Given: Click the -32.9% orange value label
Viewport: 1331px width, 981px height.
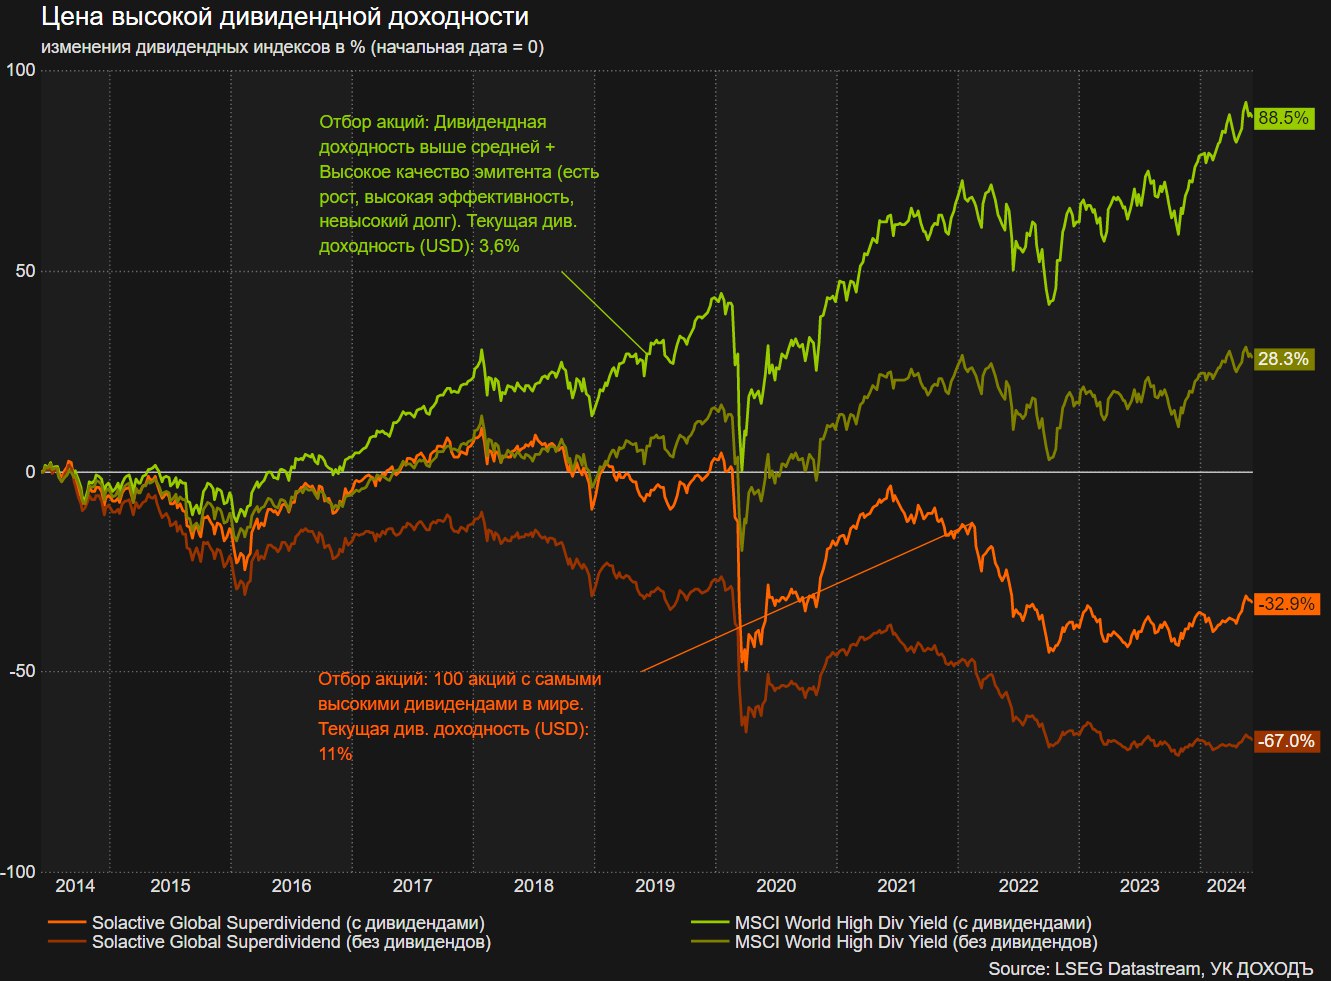Looking at the screenshot, I should coord(1286,604).
